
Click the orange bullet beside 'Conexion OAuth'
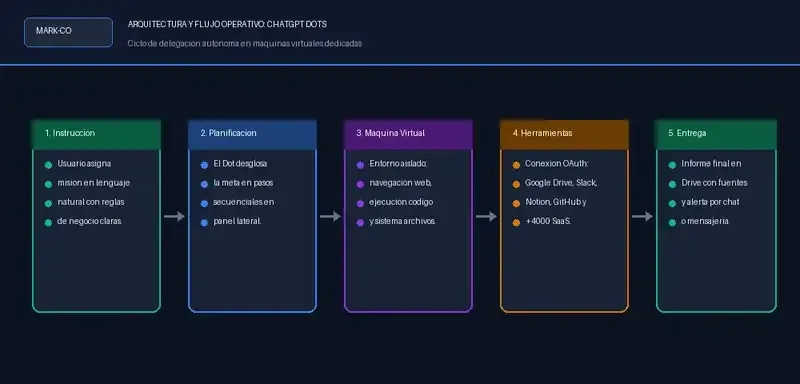coord(516,165)
